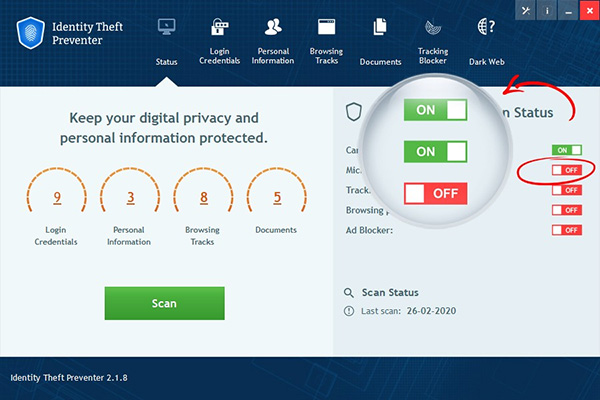Open the 8 Browsing Tracks count link

(x=204, y=197)
